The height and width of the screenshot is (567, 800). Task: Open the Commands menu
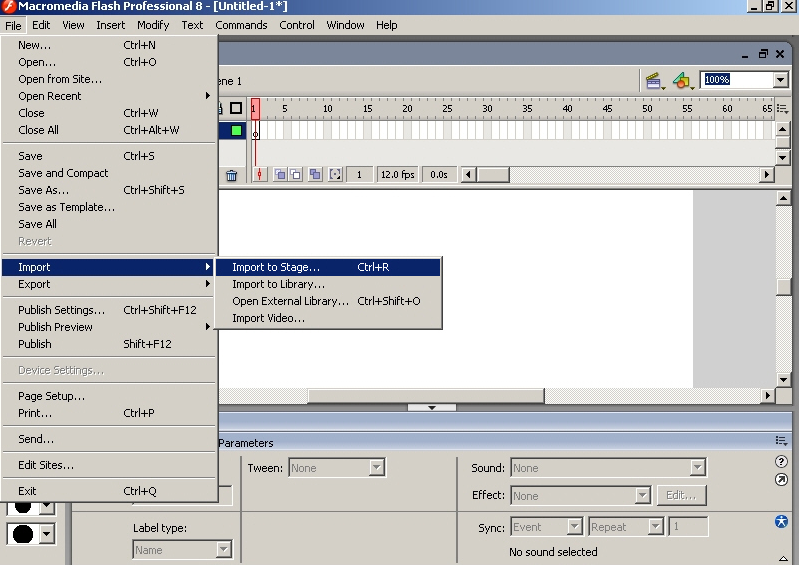click(241, 25)
